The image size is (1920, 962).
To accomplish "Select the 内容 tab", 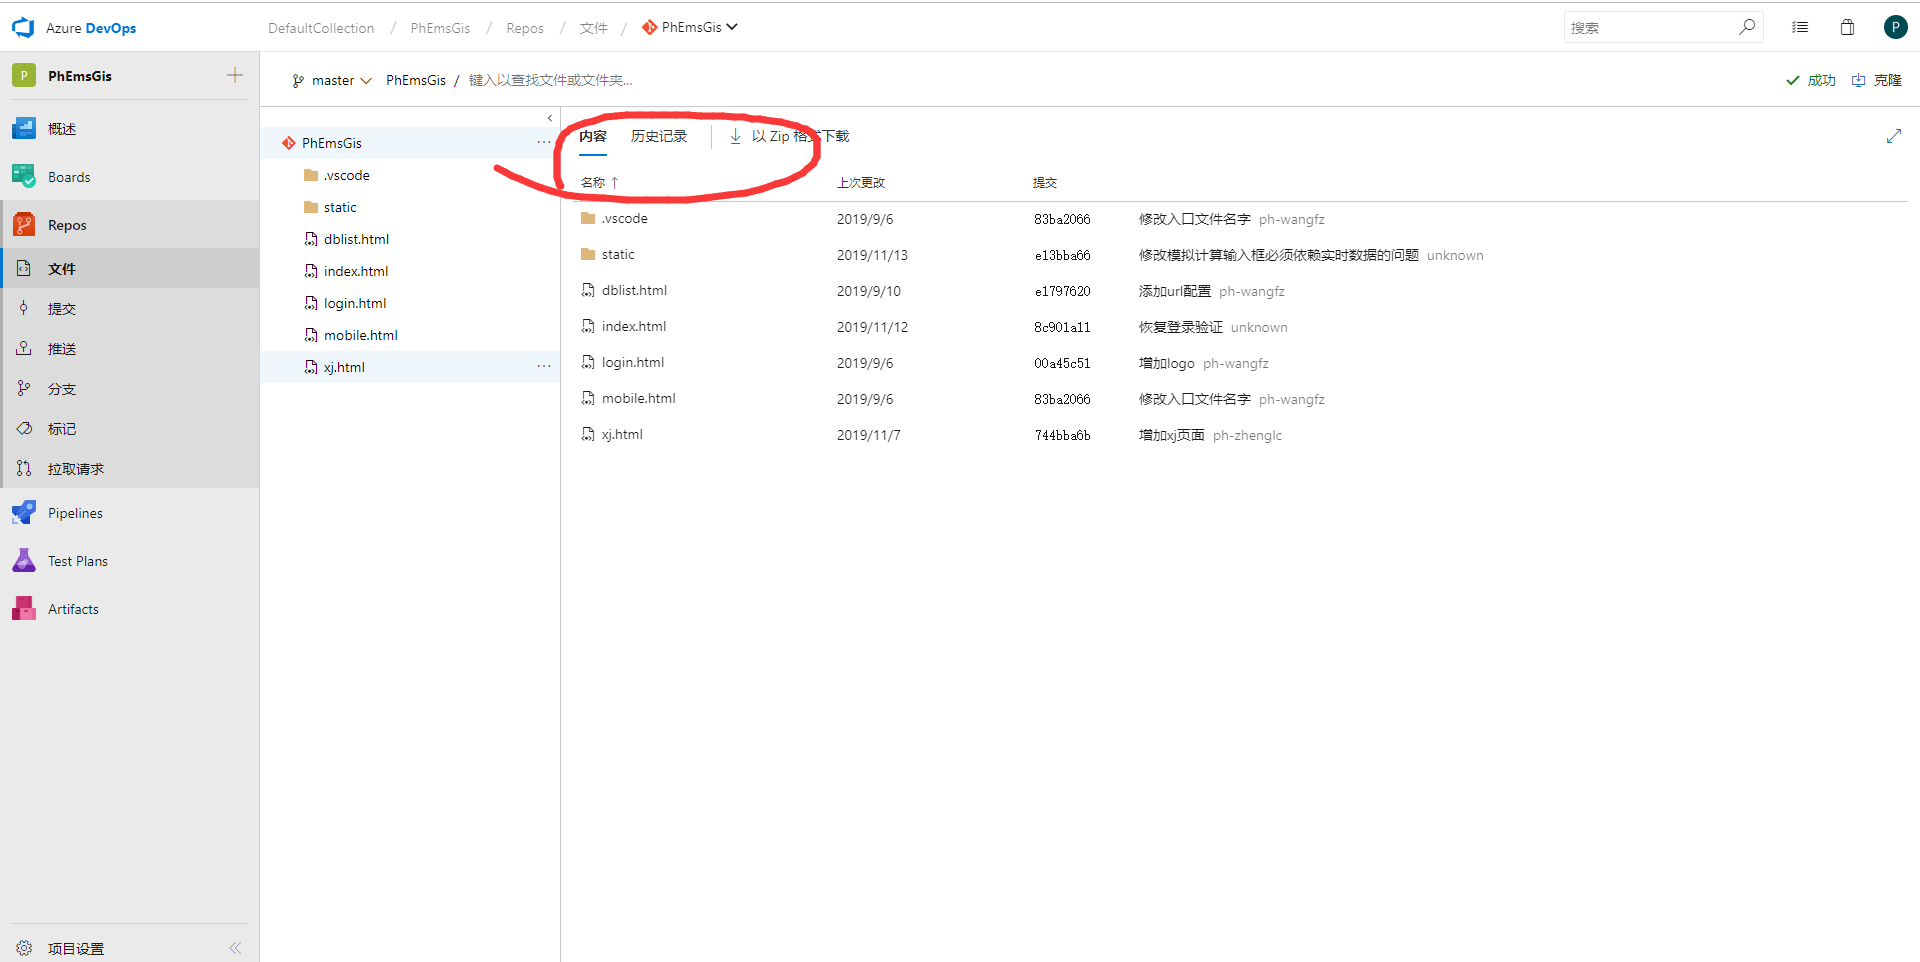I will tap(593, 137).
